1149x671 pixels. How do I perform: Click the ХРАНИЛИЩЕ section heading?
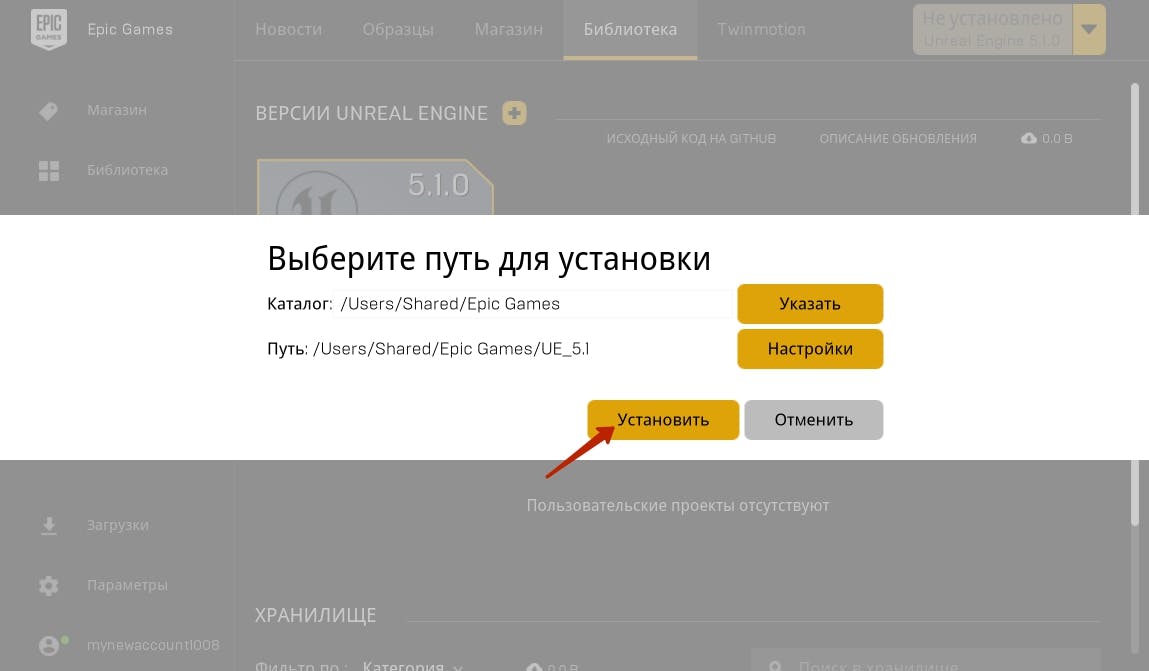pos(315,615)
